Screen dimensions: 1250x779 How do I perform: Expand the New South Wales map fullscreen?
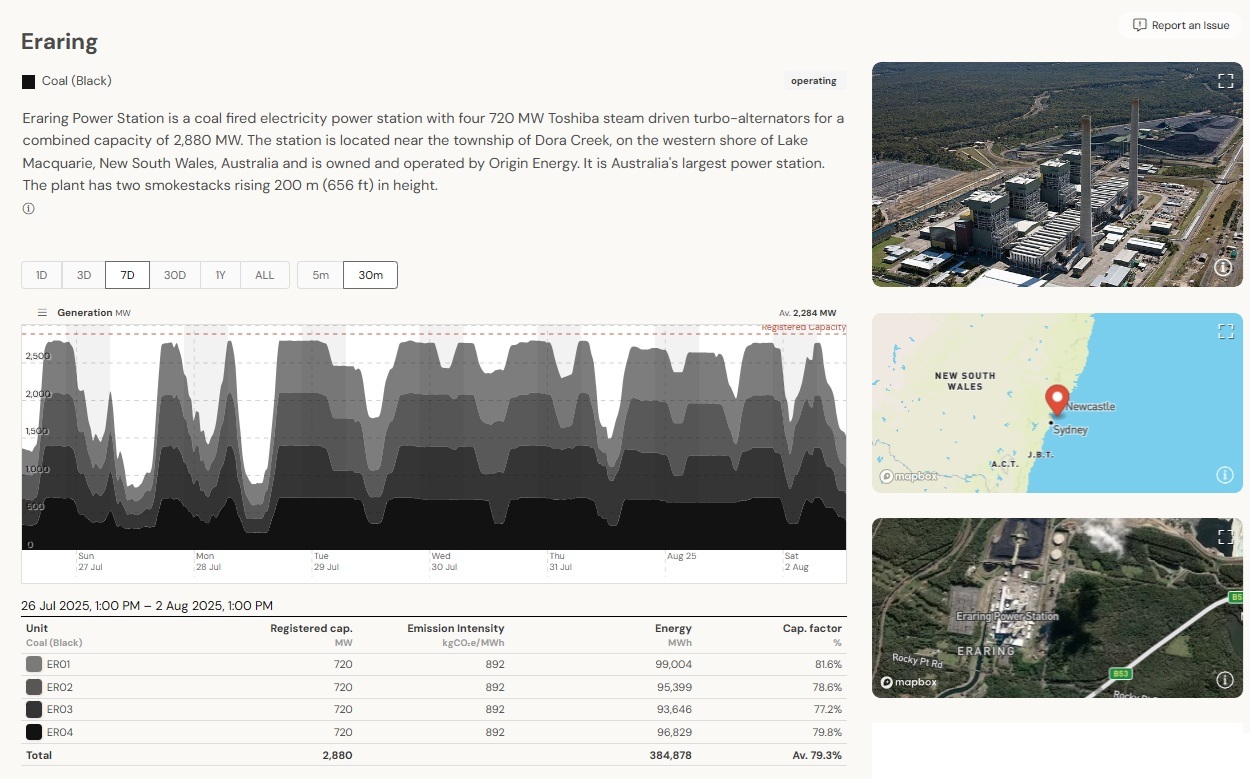(x=1225, y=331)
